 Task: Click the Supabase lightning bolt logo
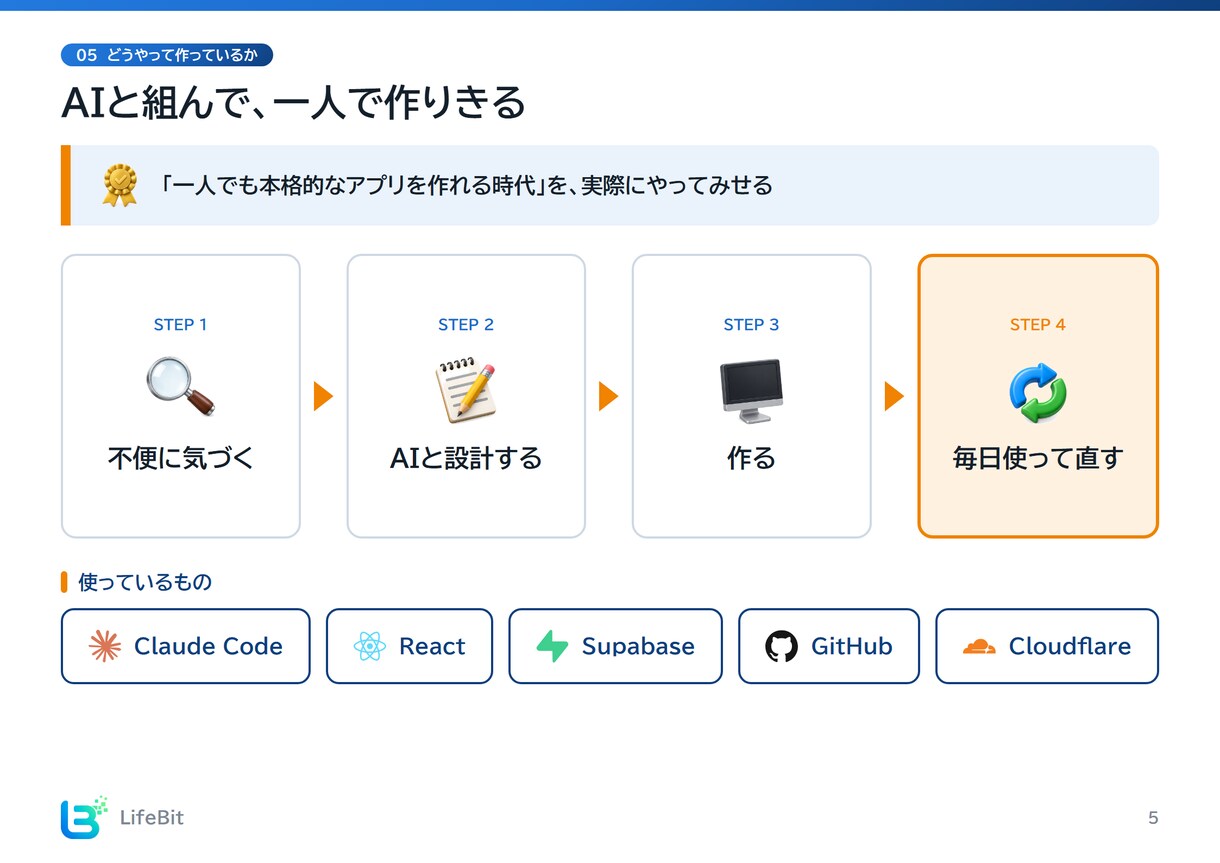coord(552,646)
